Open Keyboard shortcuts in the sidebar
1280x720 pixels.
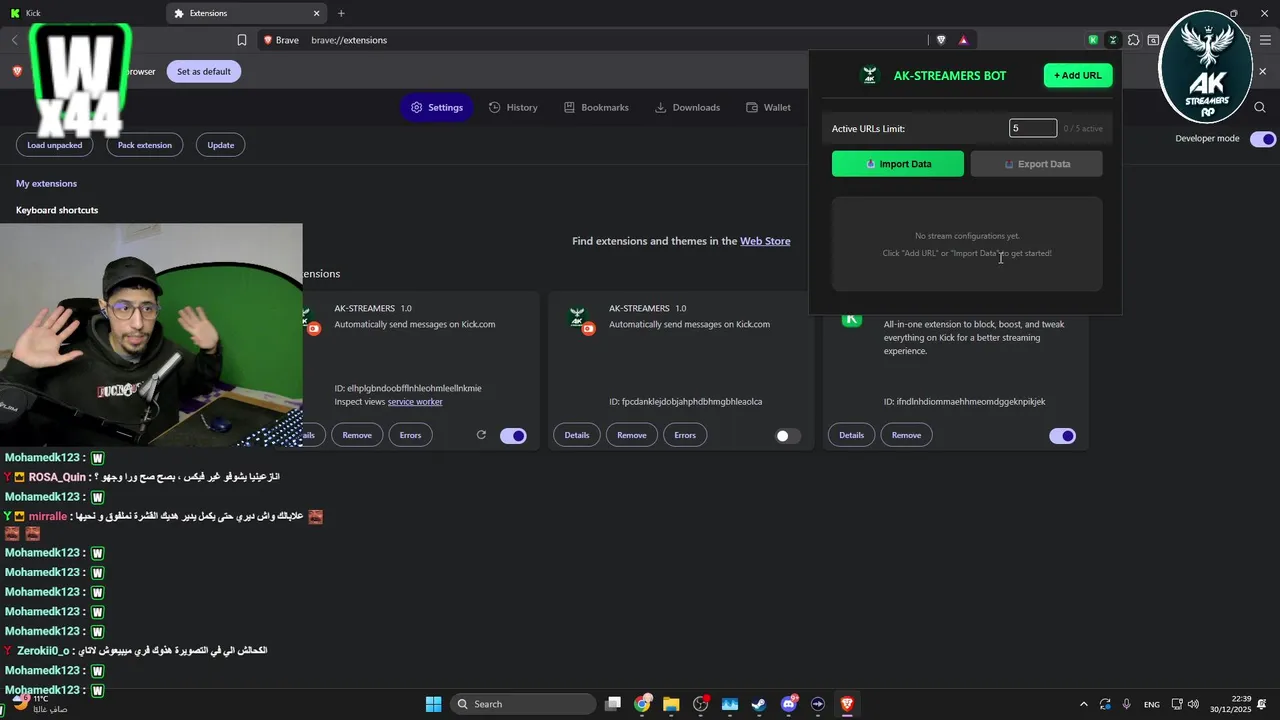tap(57, 210)
